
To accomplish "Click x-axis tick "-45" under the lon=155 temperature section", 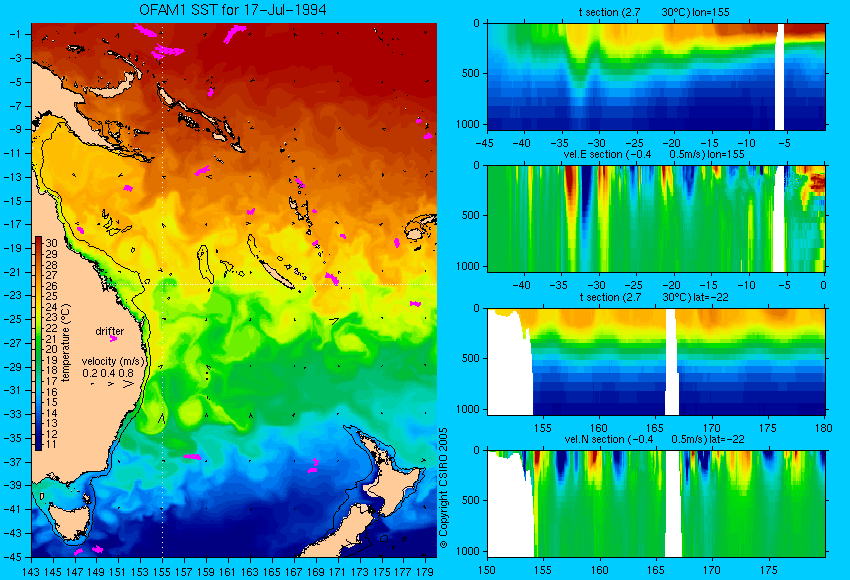I will coord(484,144).
